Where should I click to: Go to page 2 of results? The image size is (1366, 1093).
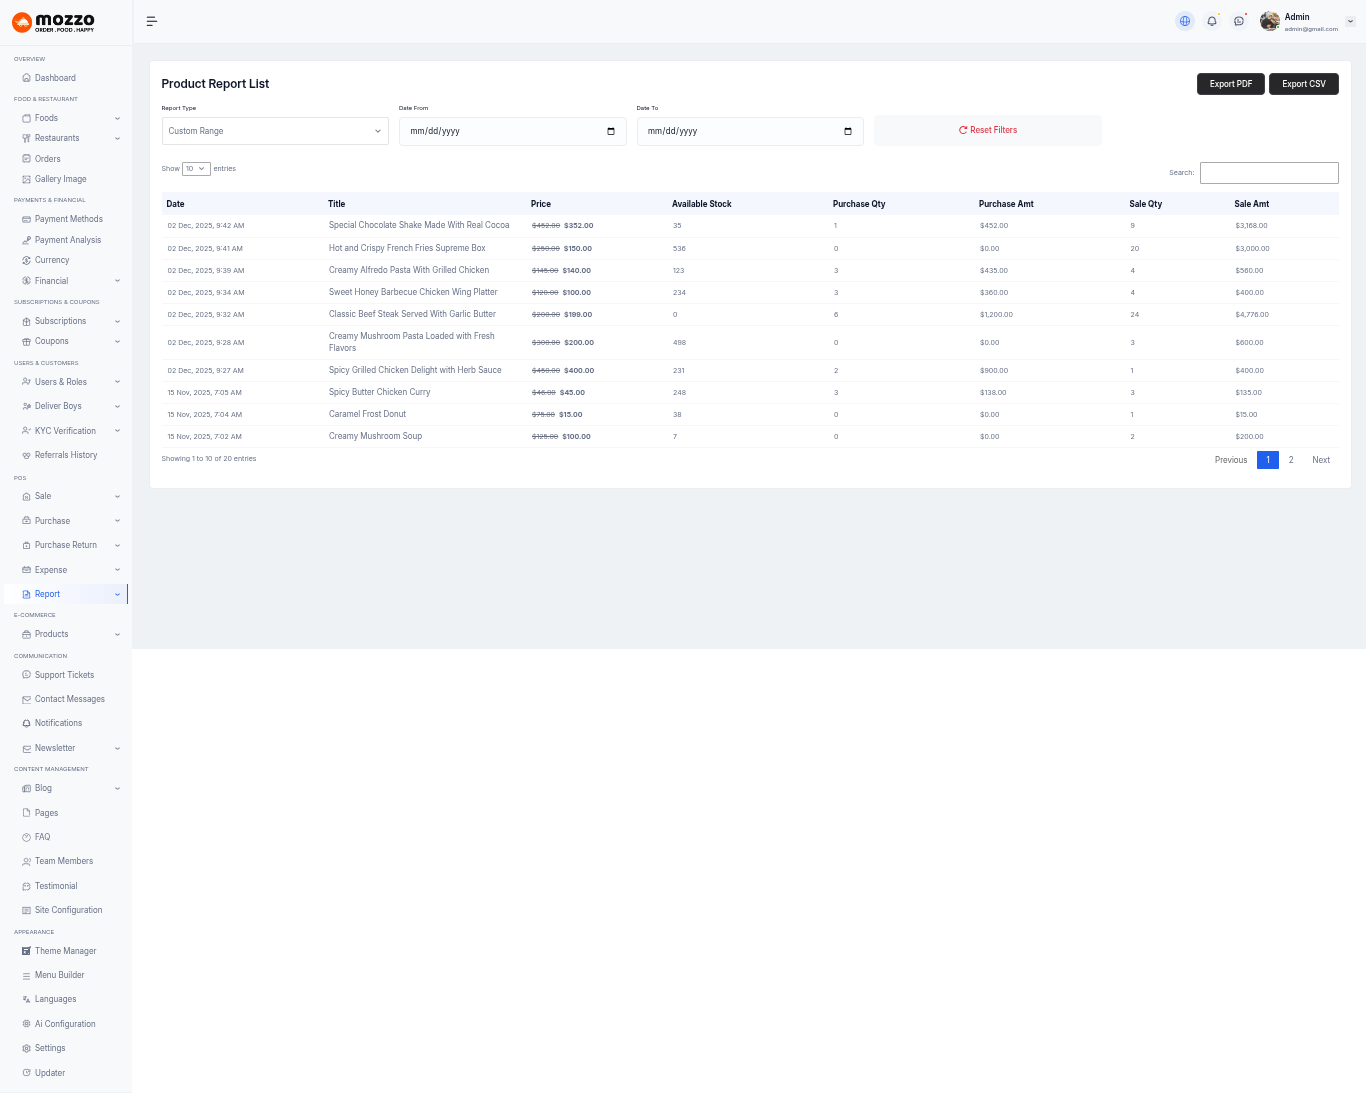coord(1291,460)
